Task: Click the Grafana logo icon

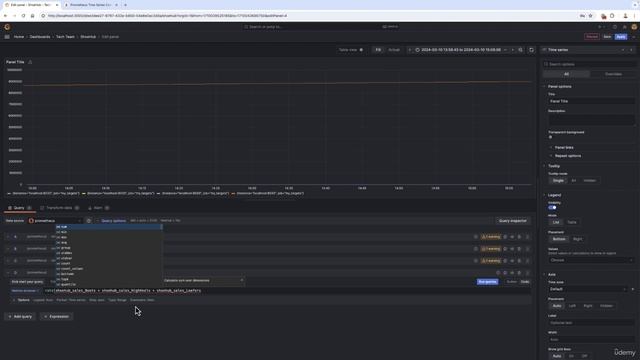Action: click(x=7, y=27)
